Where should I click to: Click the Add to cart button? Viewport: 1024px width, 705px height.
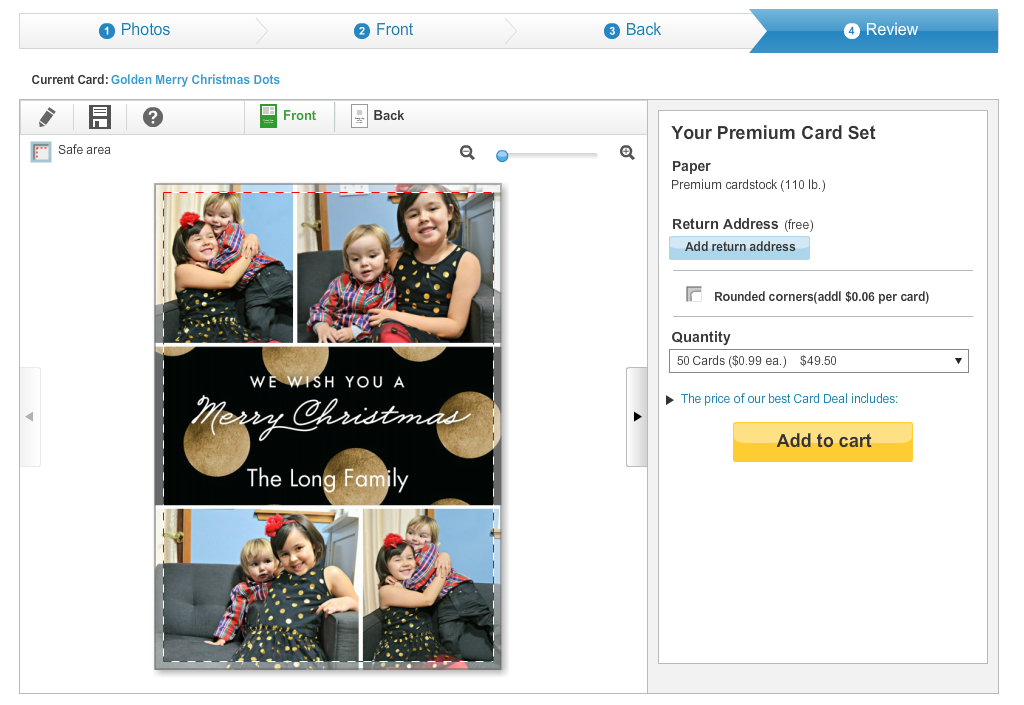pos(823,442)
